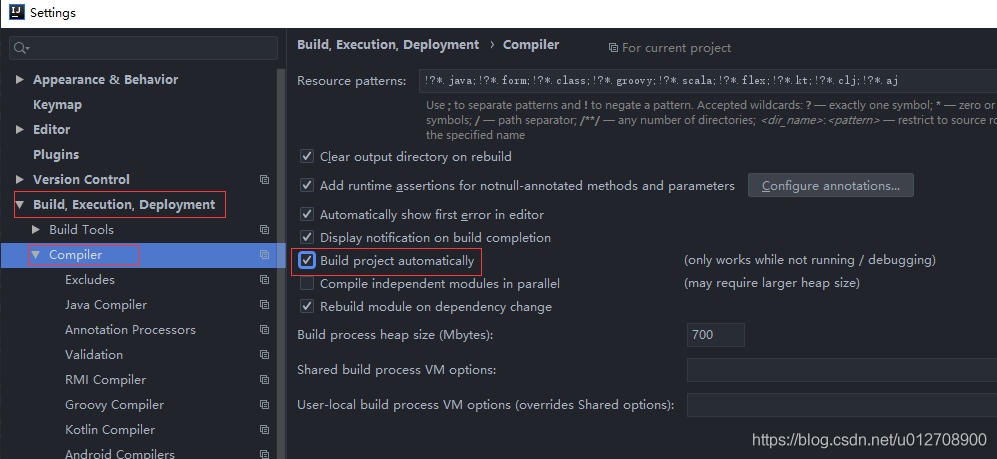The width and height of the screenshot is (997, 459).
Task: Expand the Appearance & Behavior section
Action: [x=21, y=80]
